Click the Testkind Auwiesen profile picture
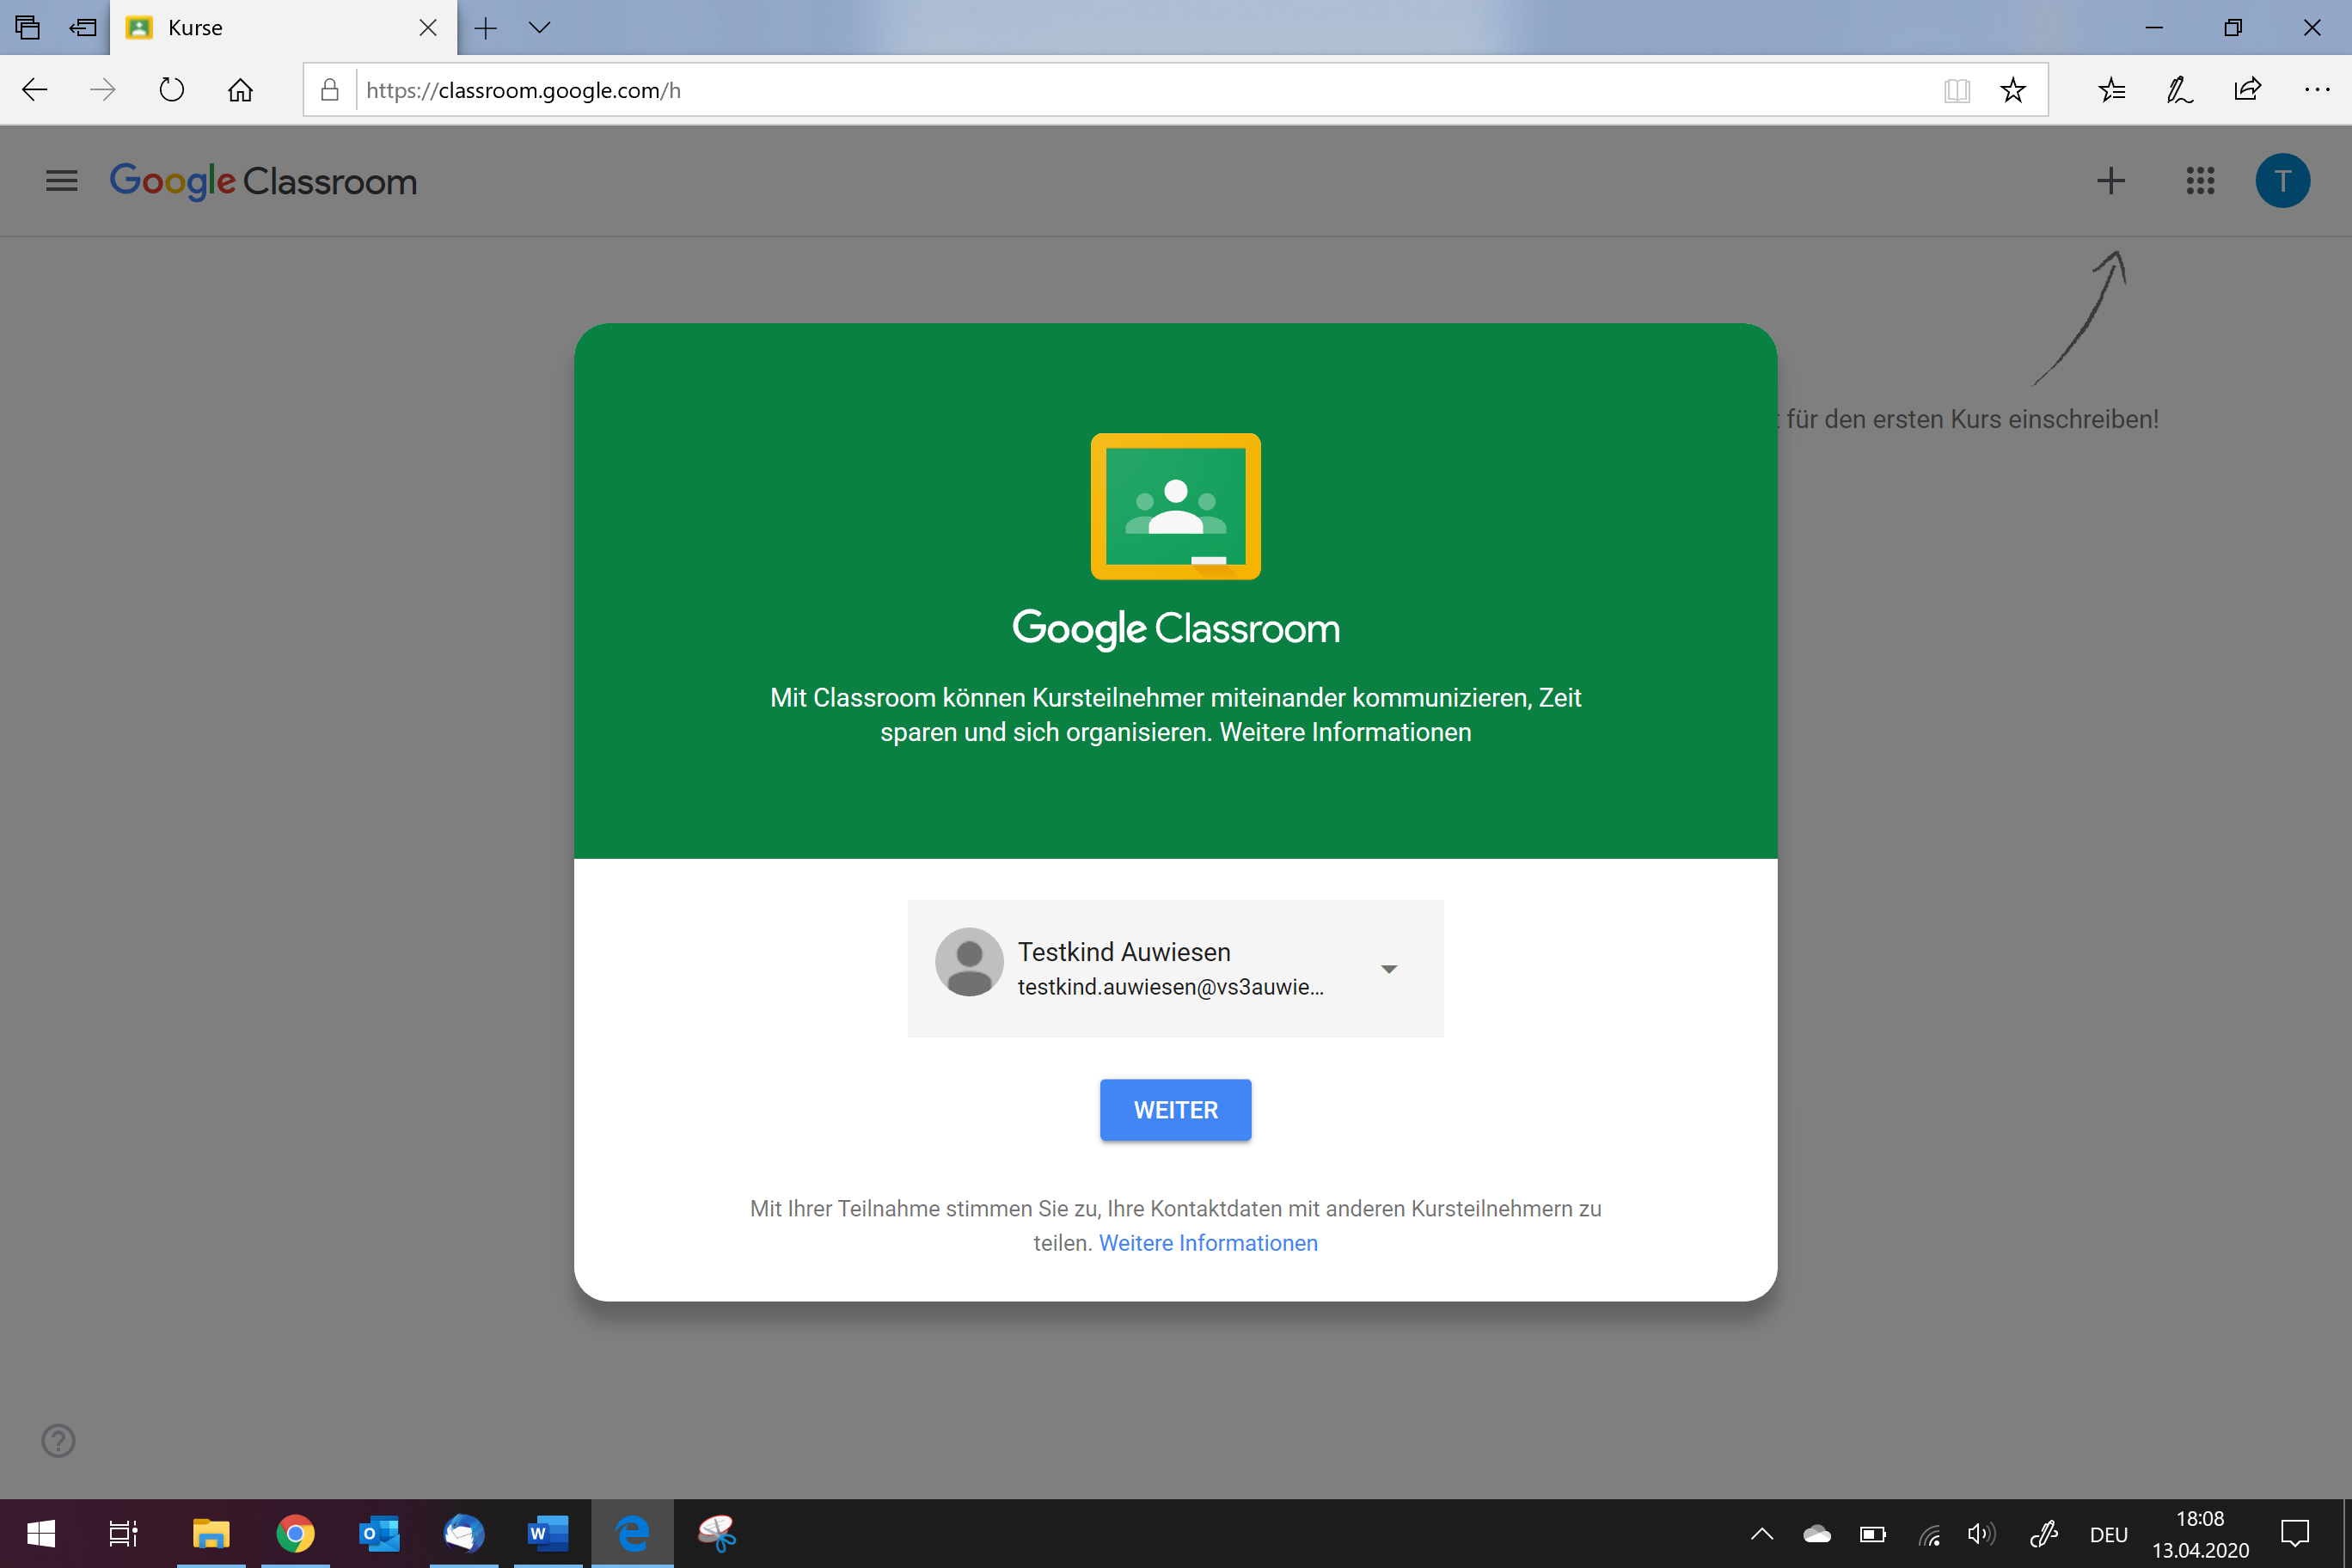The image size is (2352, 1568). (969, 962)
